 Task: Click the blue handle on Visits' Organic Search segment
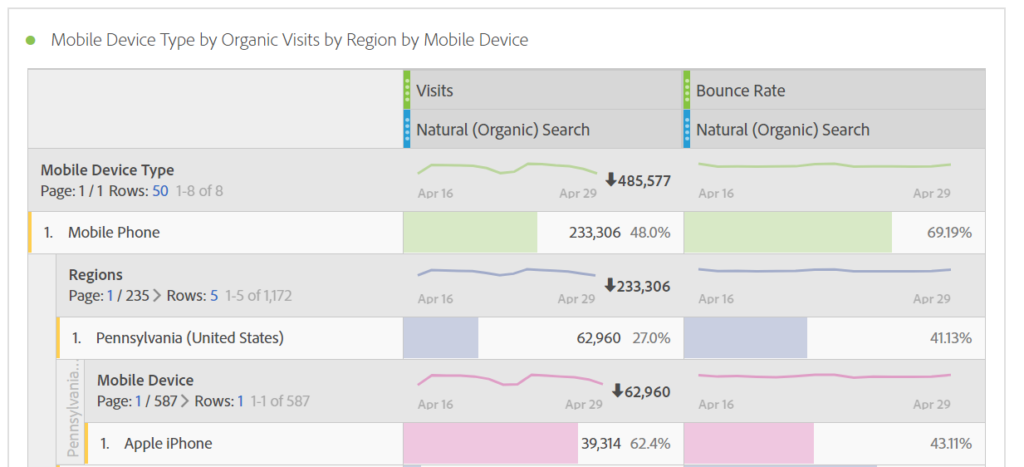pos(407,129)
